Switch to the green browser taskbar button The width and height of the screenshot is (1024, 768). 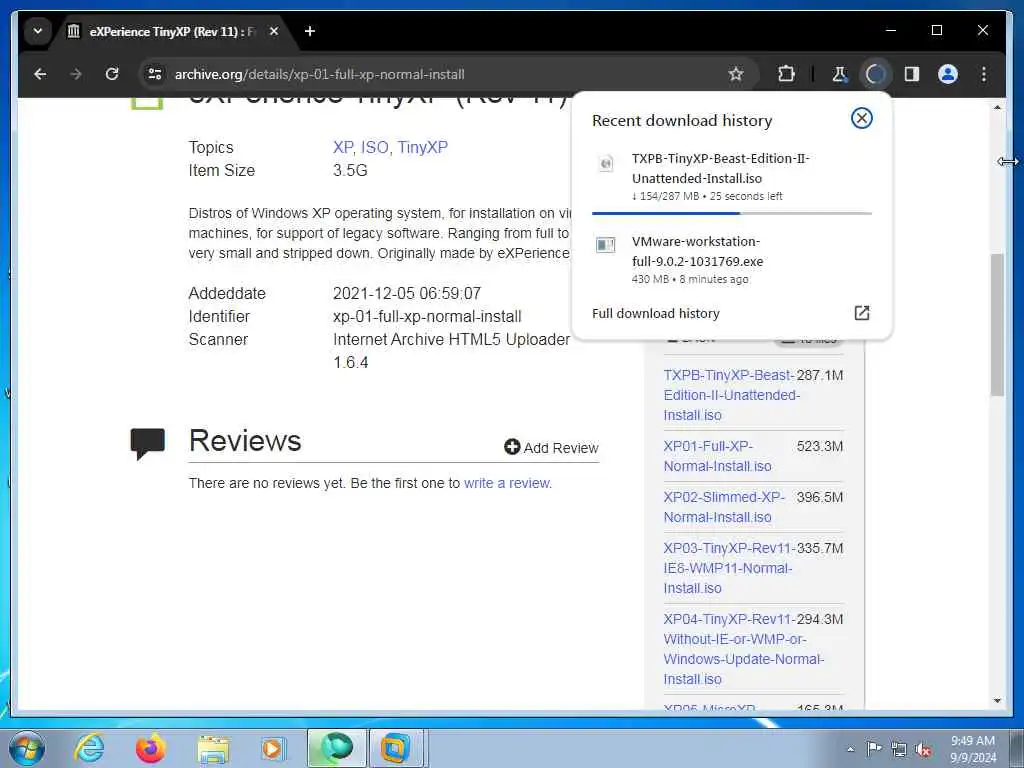(x=336, y=748)
